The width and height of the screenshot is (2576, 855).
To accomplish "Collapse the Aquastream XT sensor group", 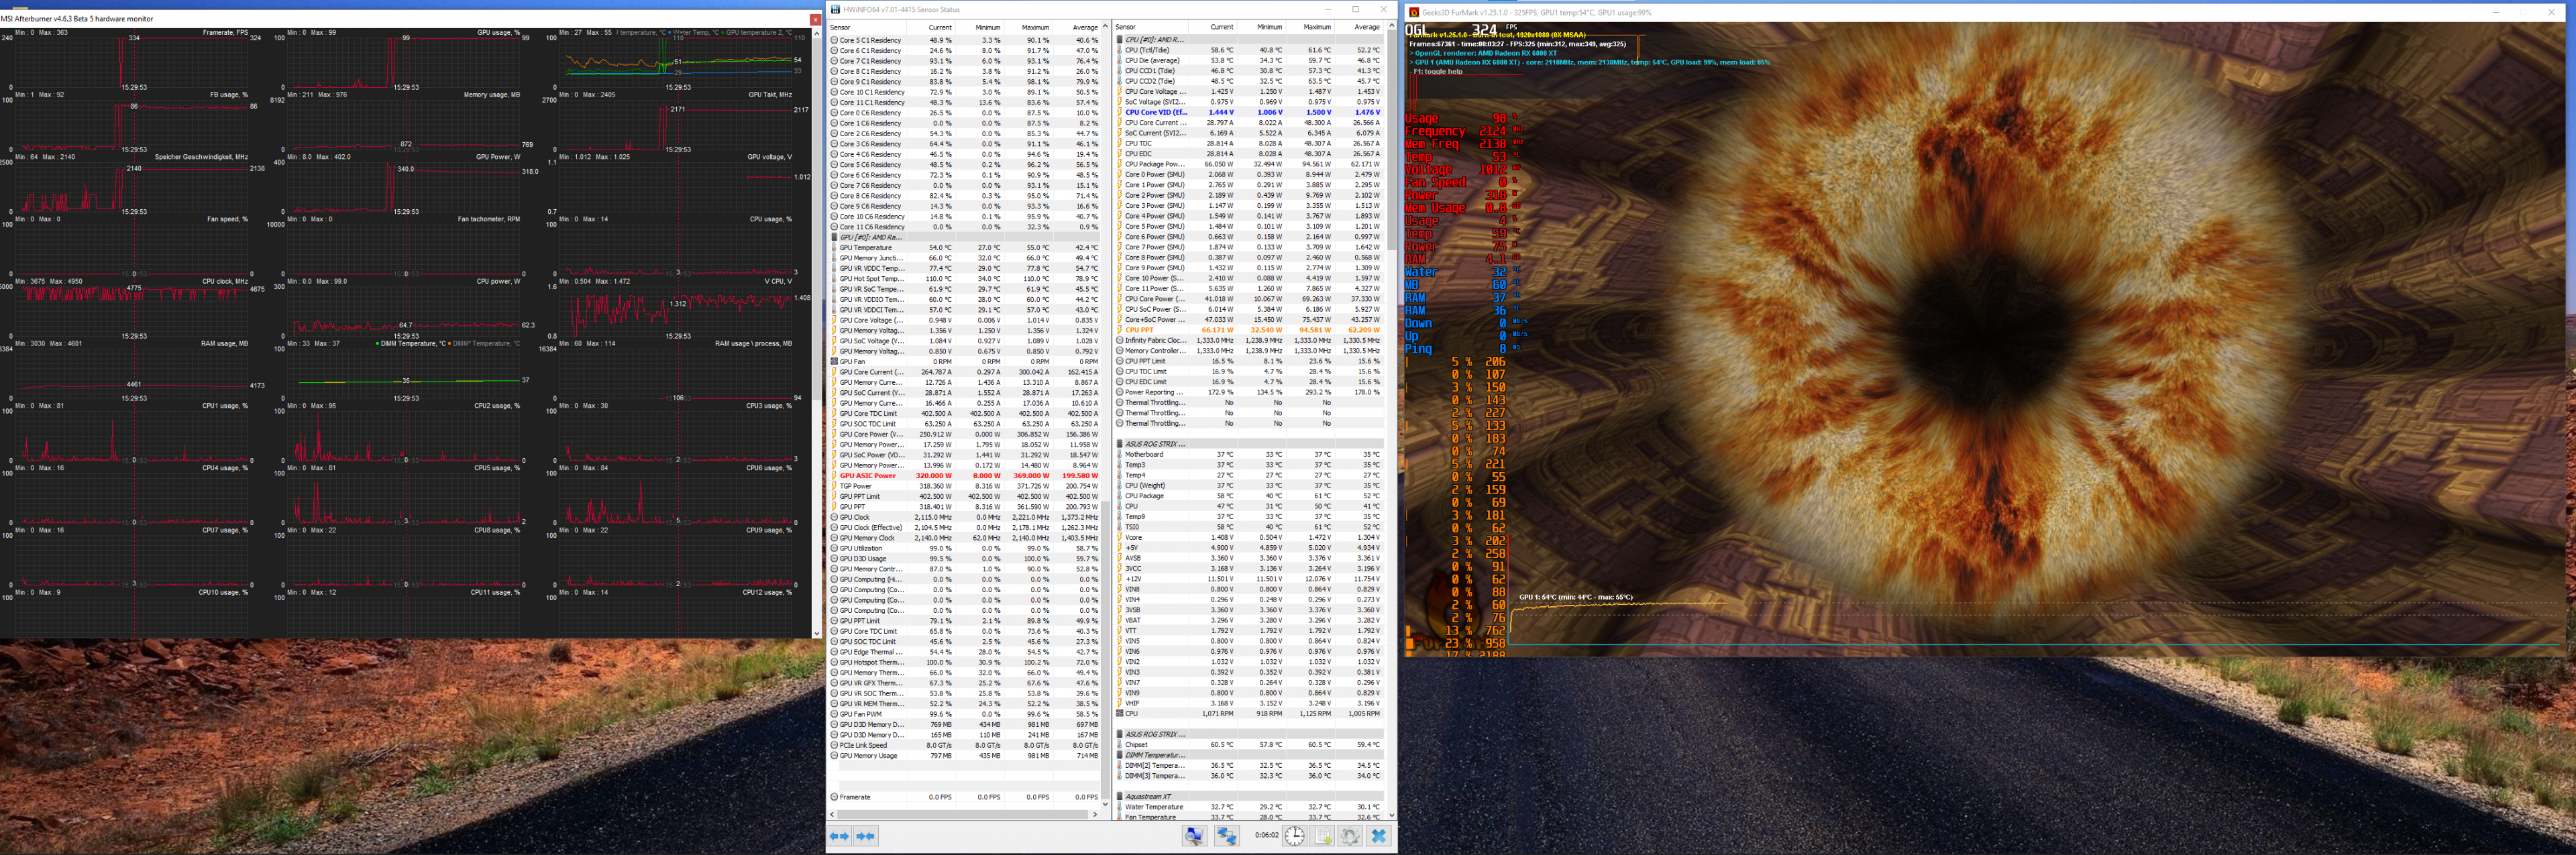I will 1147,797.
